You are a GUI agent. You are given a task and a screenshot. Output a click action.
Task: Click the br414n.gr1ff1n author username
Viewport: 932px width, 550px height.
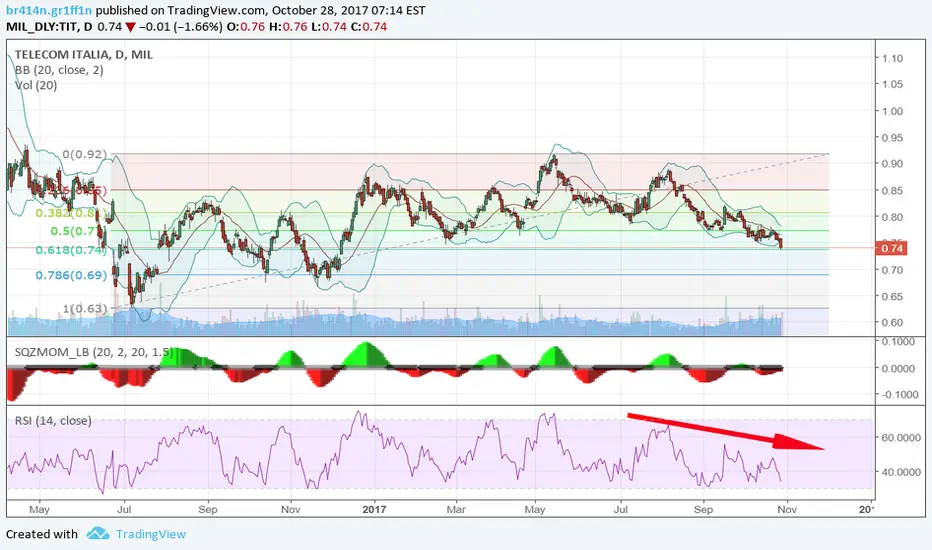coord(49,10)
